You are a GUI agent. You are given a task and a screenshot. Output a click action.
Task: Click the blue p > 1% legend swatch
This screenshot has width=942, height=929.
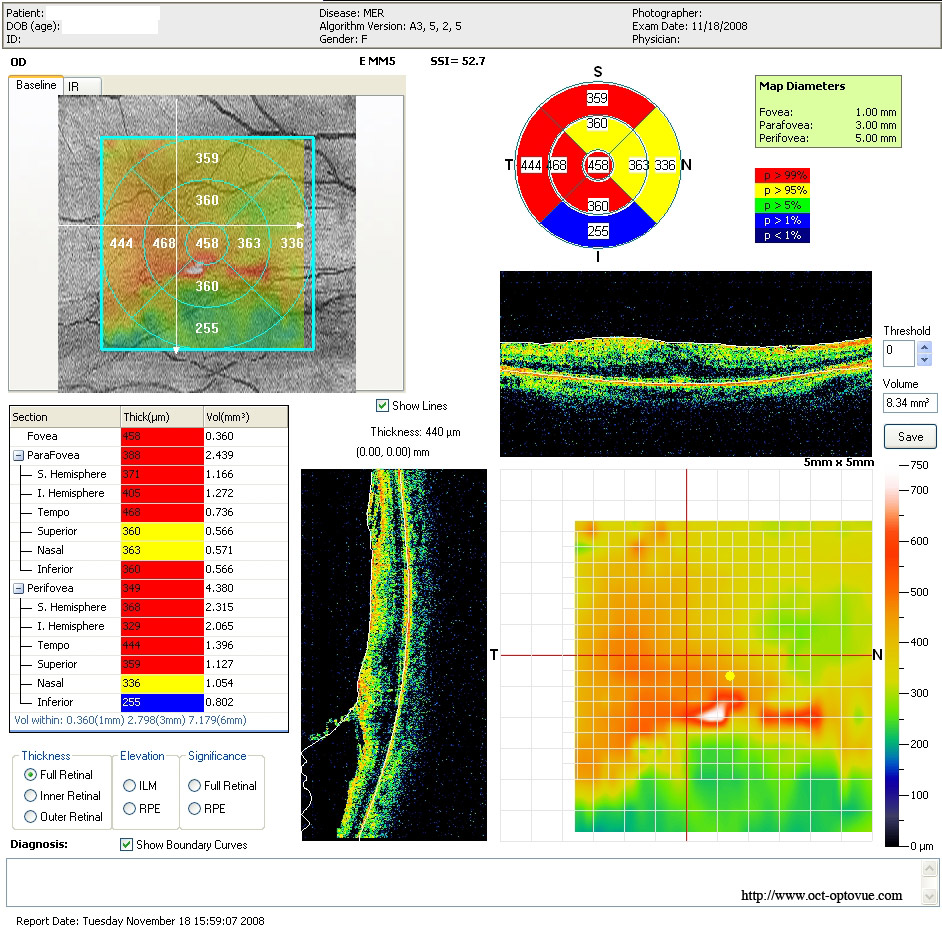(x=782, y=221)
